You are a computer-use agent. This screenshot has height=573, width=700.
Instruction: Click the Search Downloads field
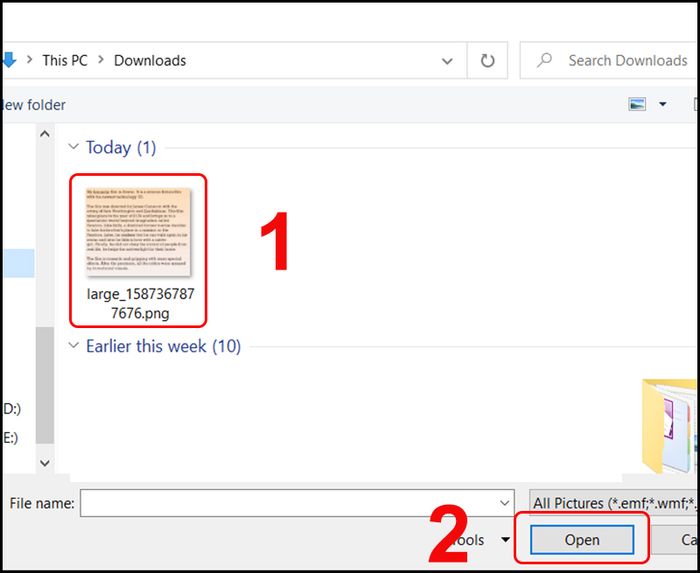(x=610, y=60)
